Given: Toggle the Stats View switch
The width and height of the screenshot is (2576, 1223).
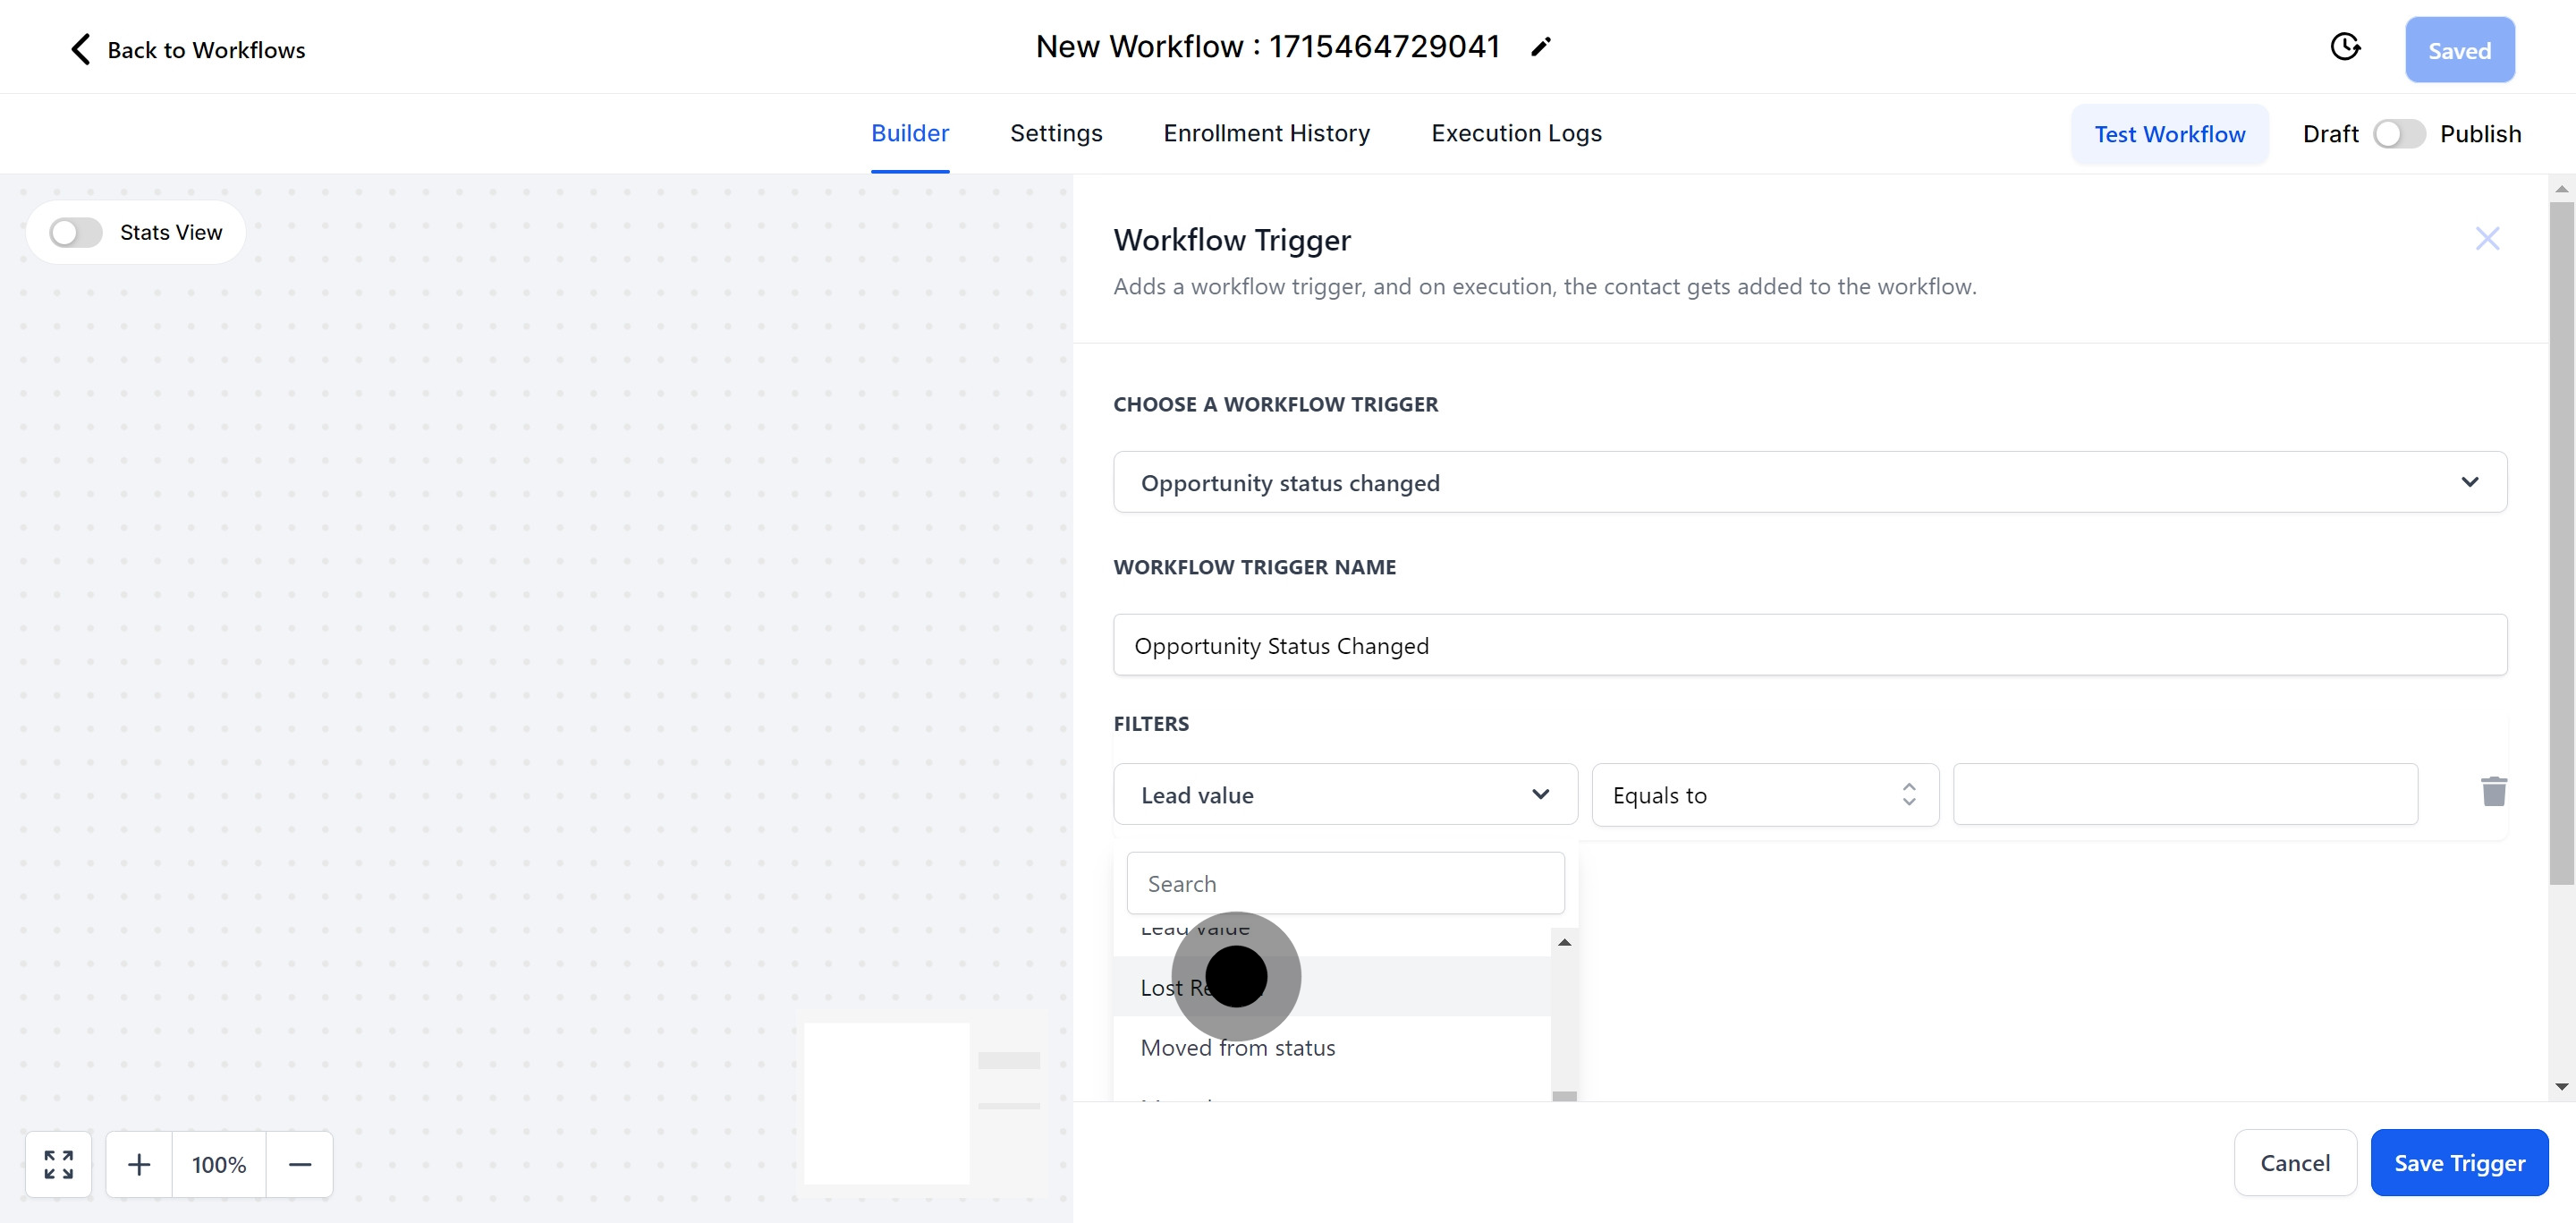Looking at the screenshot, I should point(76,232).
